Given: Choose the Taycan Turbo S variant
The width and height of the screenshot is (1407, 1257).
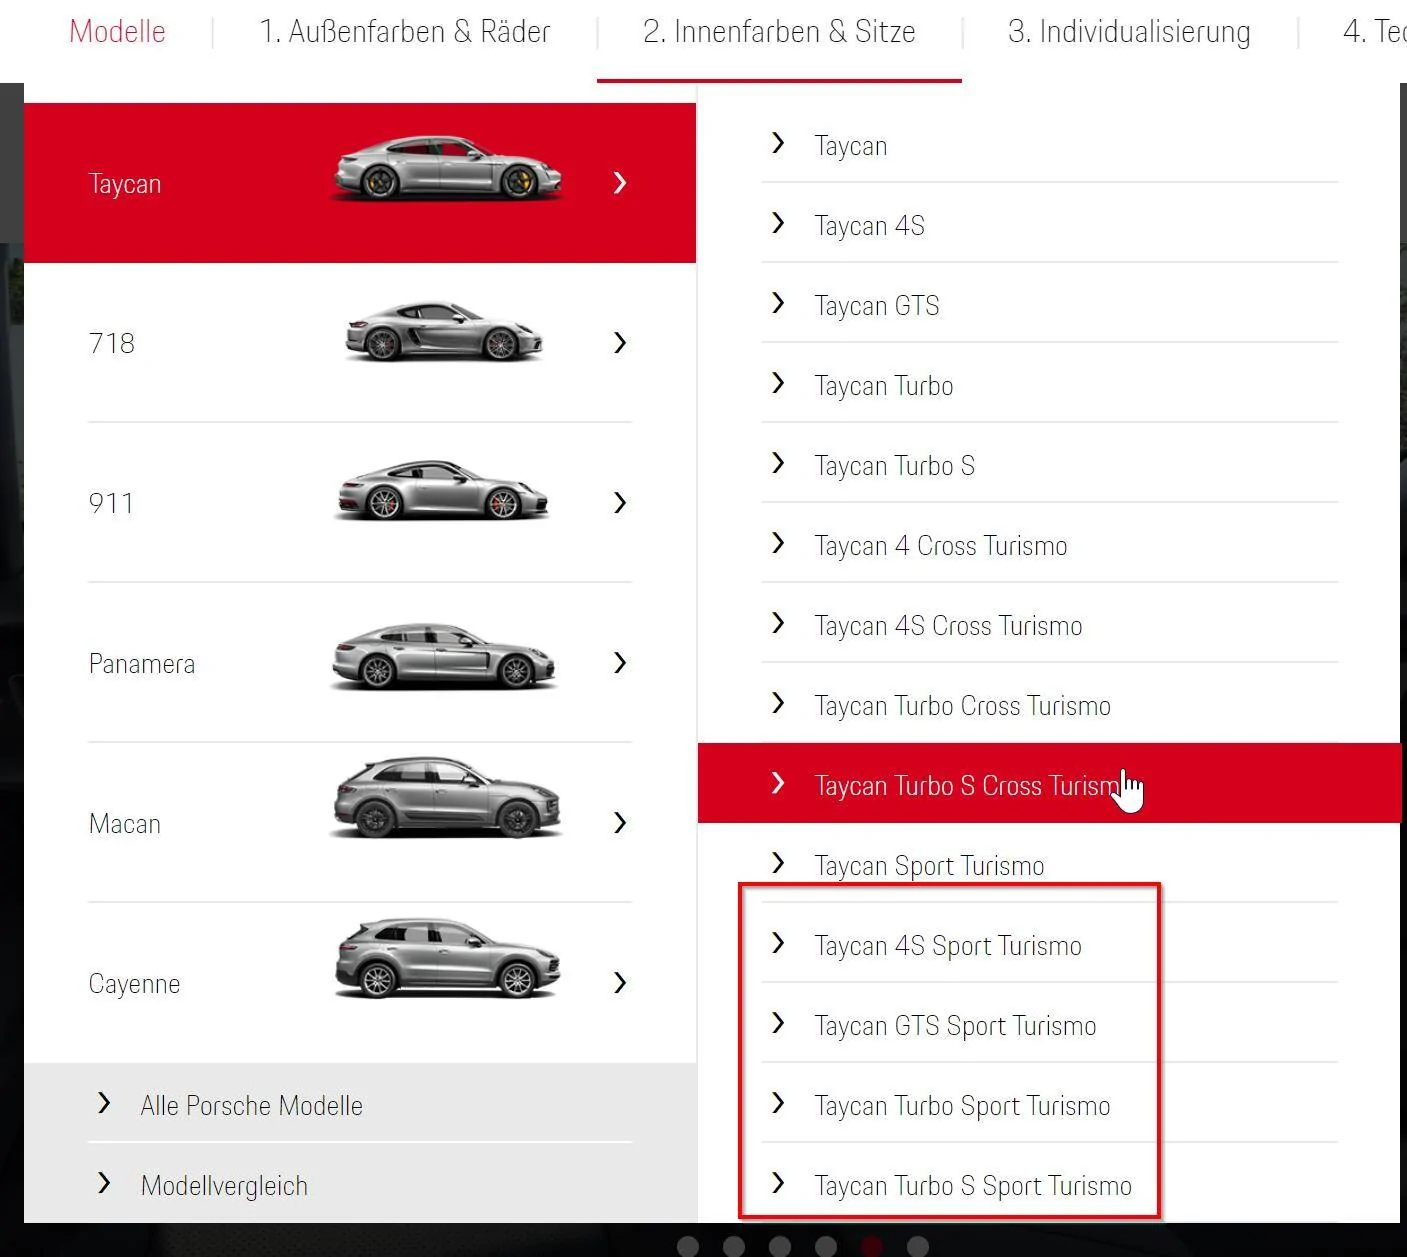Looking at the screenshot, I should 1050,465.
